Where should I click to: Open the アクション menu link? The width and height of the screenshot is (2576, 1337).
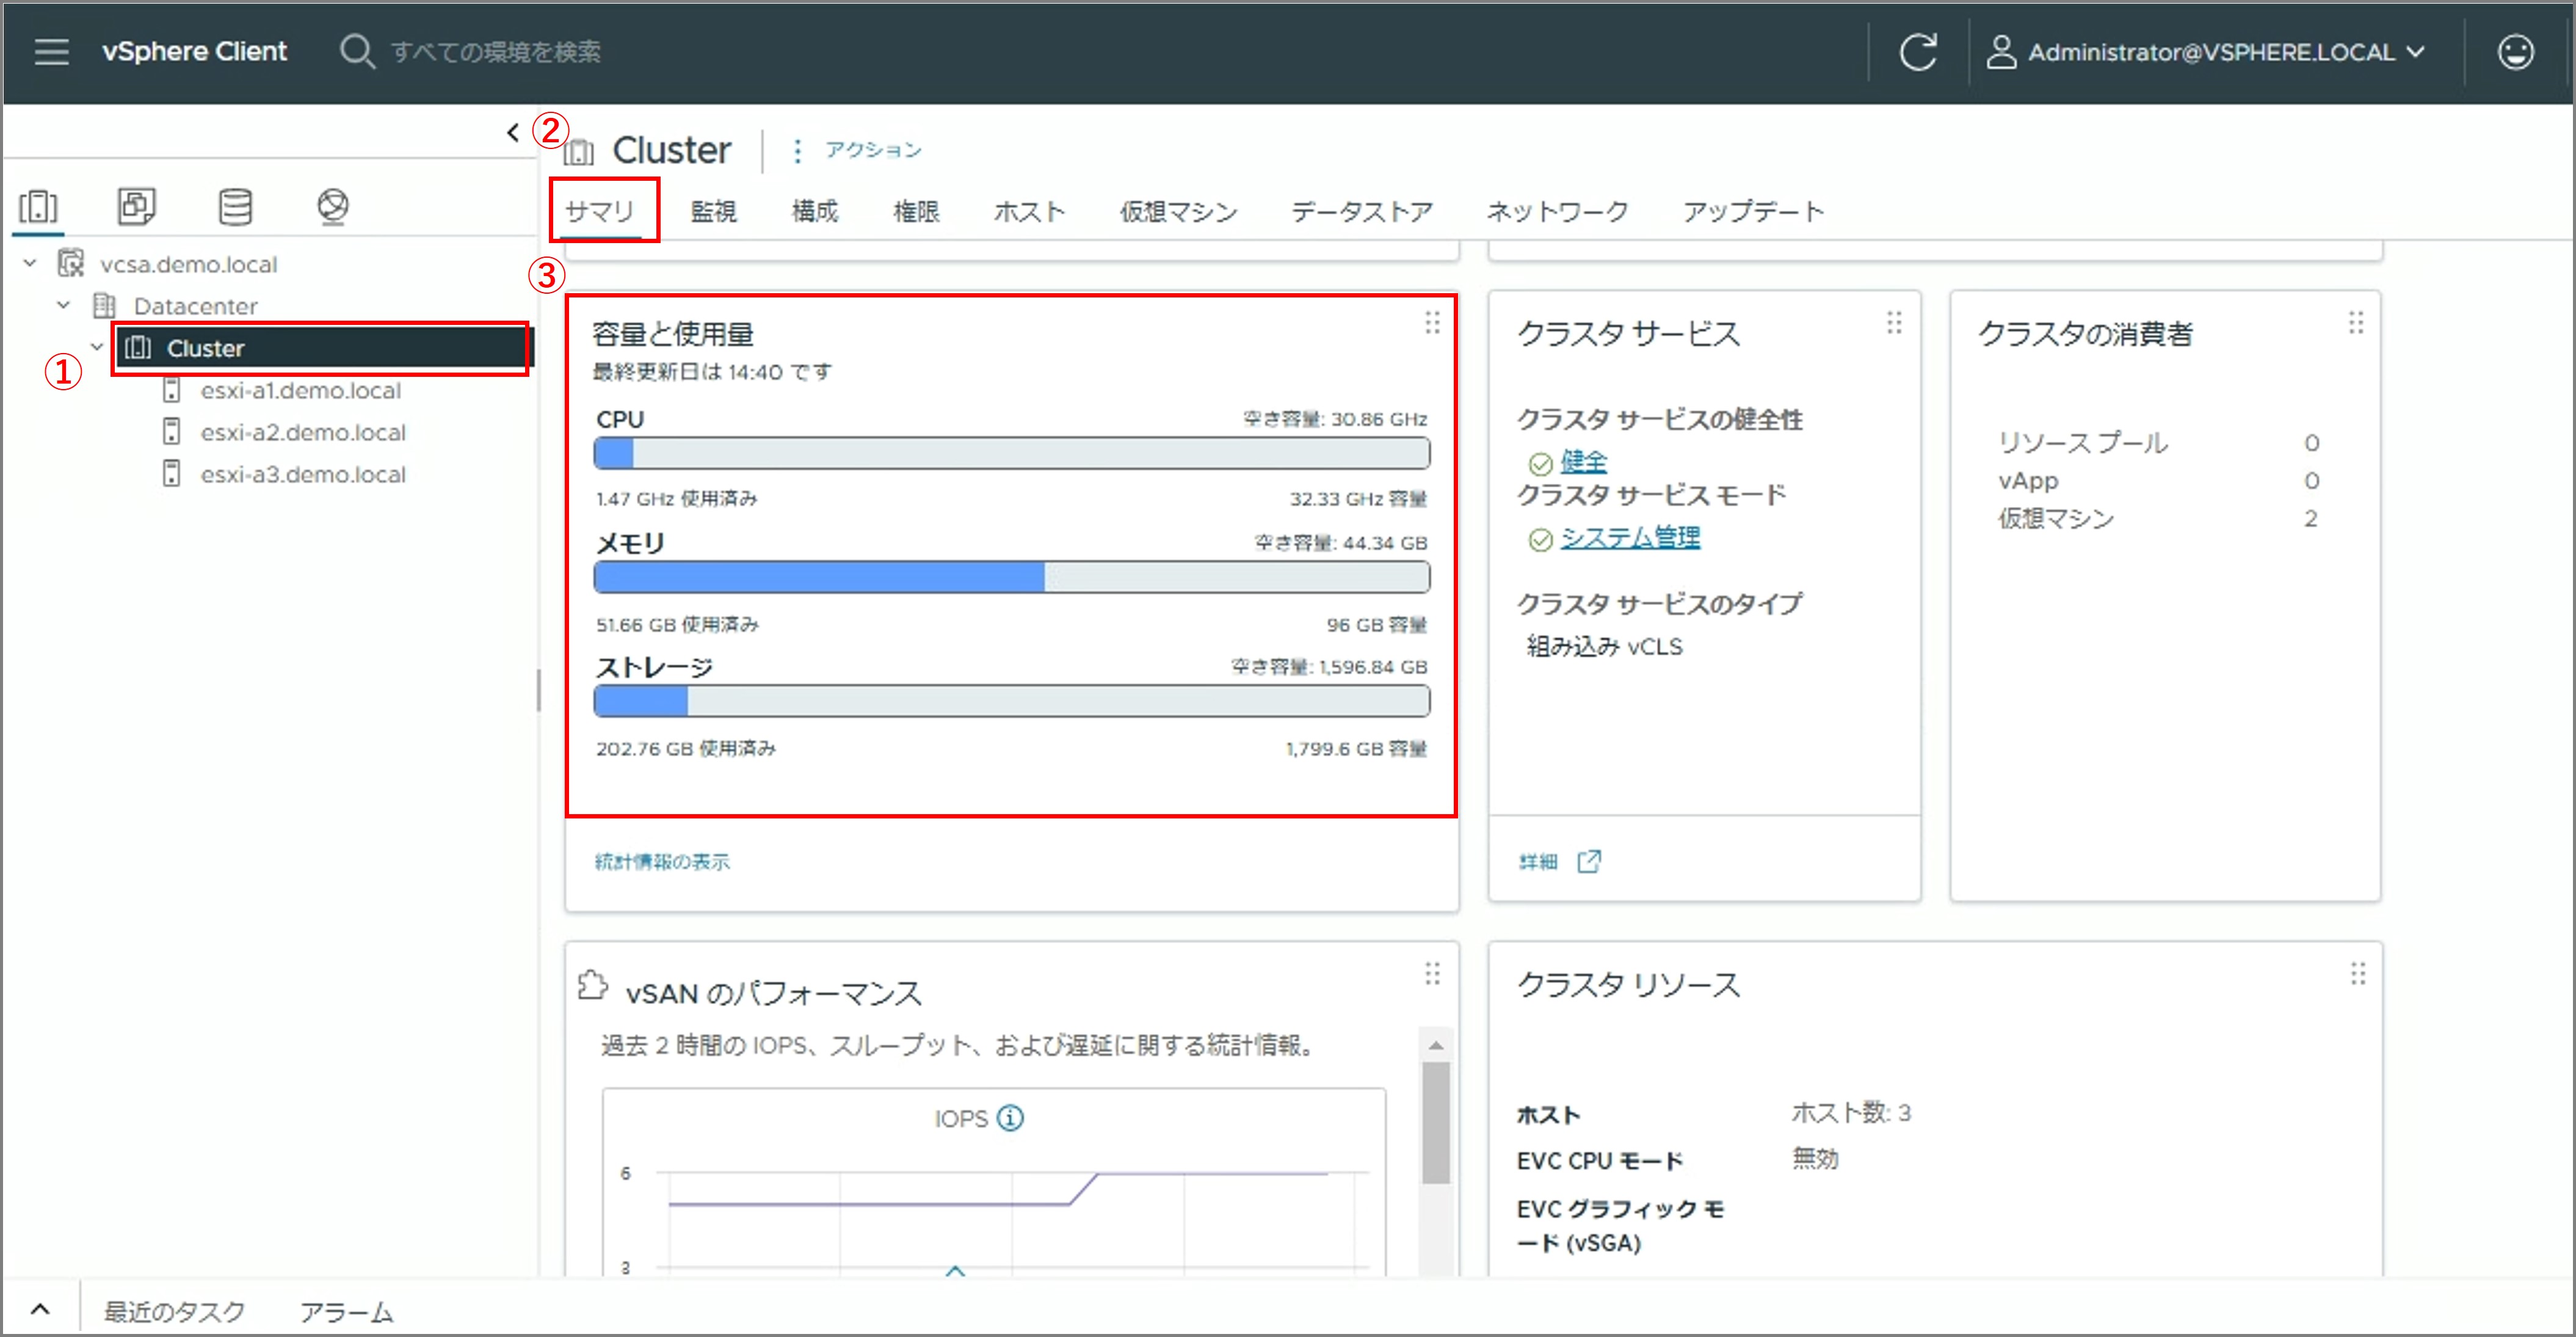(x=873, y=150)
